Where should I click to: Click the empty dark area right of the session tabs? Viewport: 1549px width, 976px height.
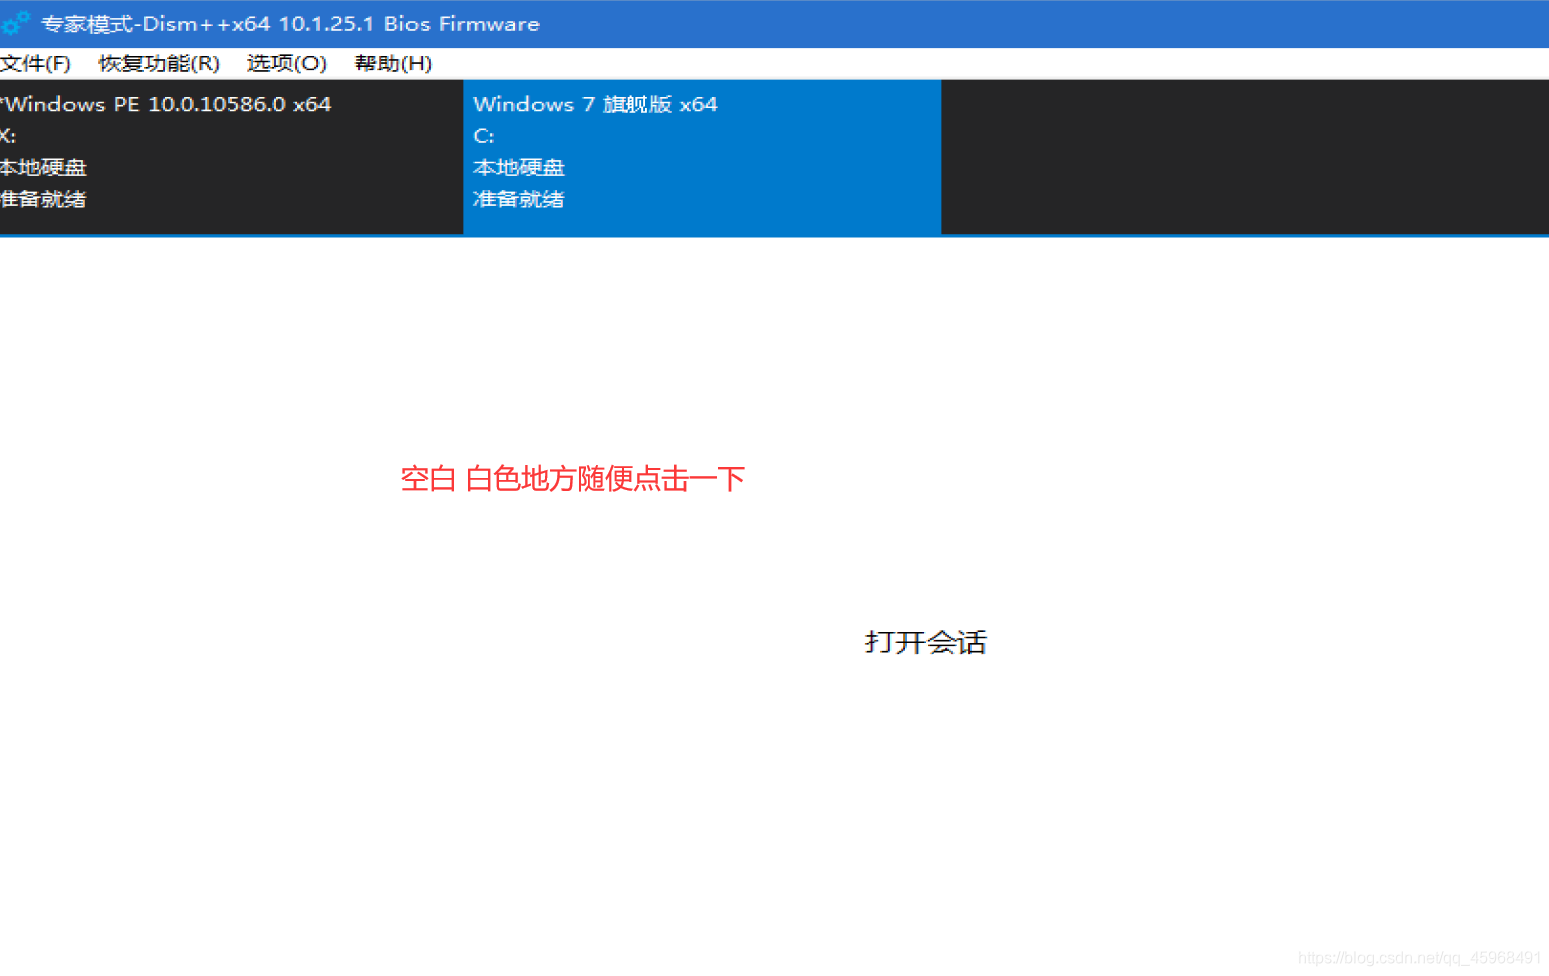[1240, 157]
